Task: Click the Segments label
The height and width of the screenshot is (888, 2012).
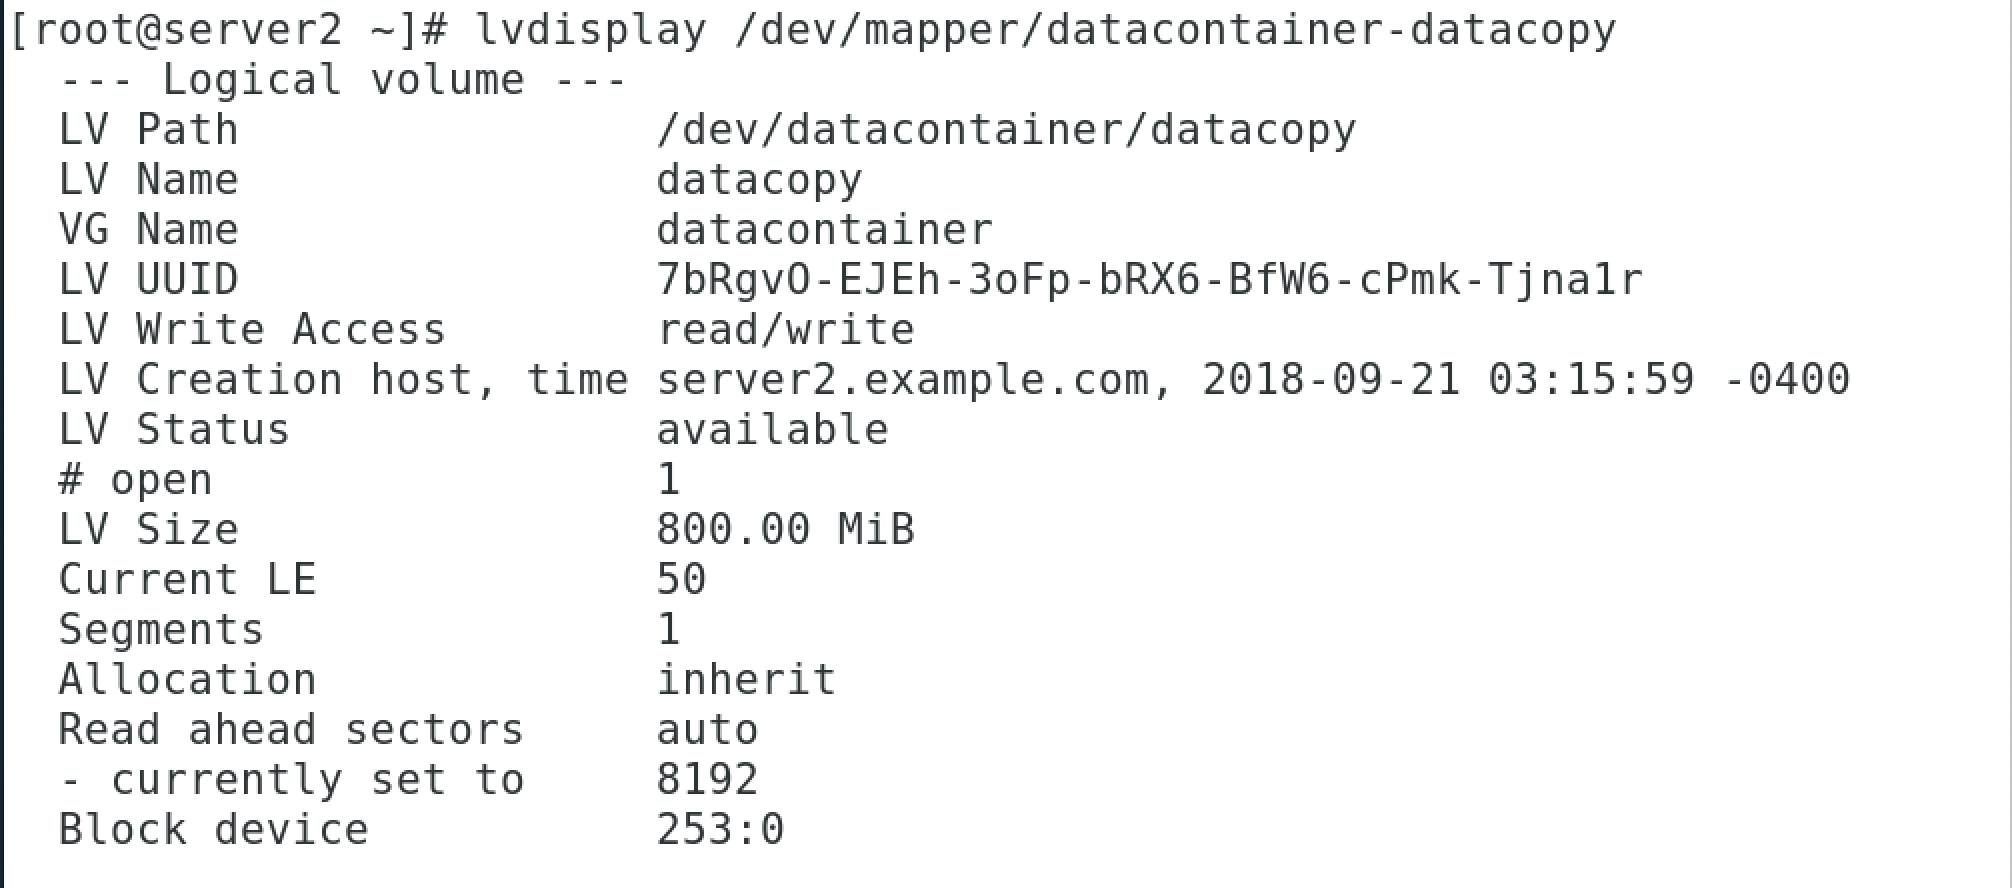Action: 161,630
